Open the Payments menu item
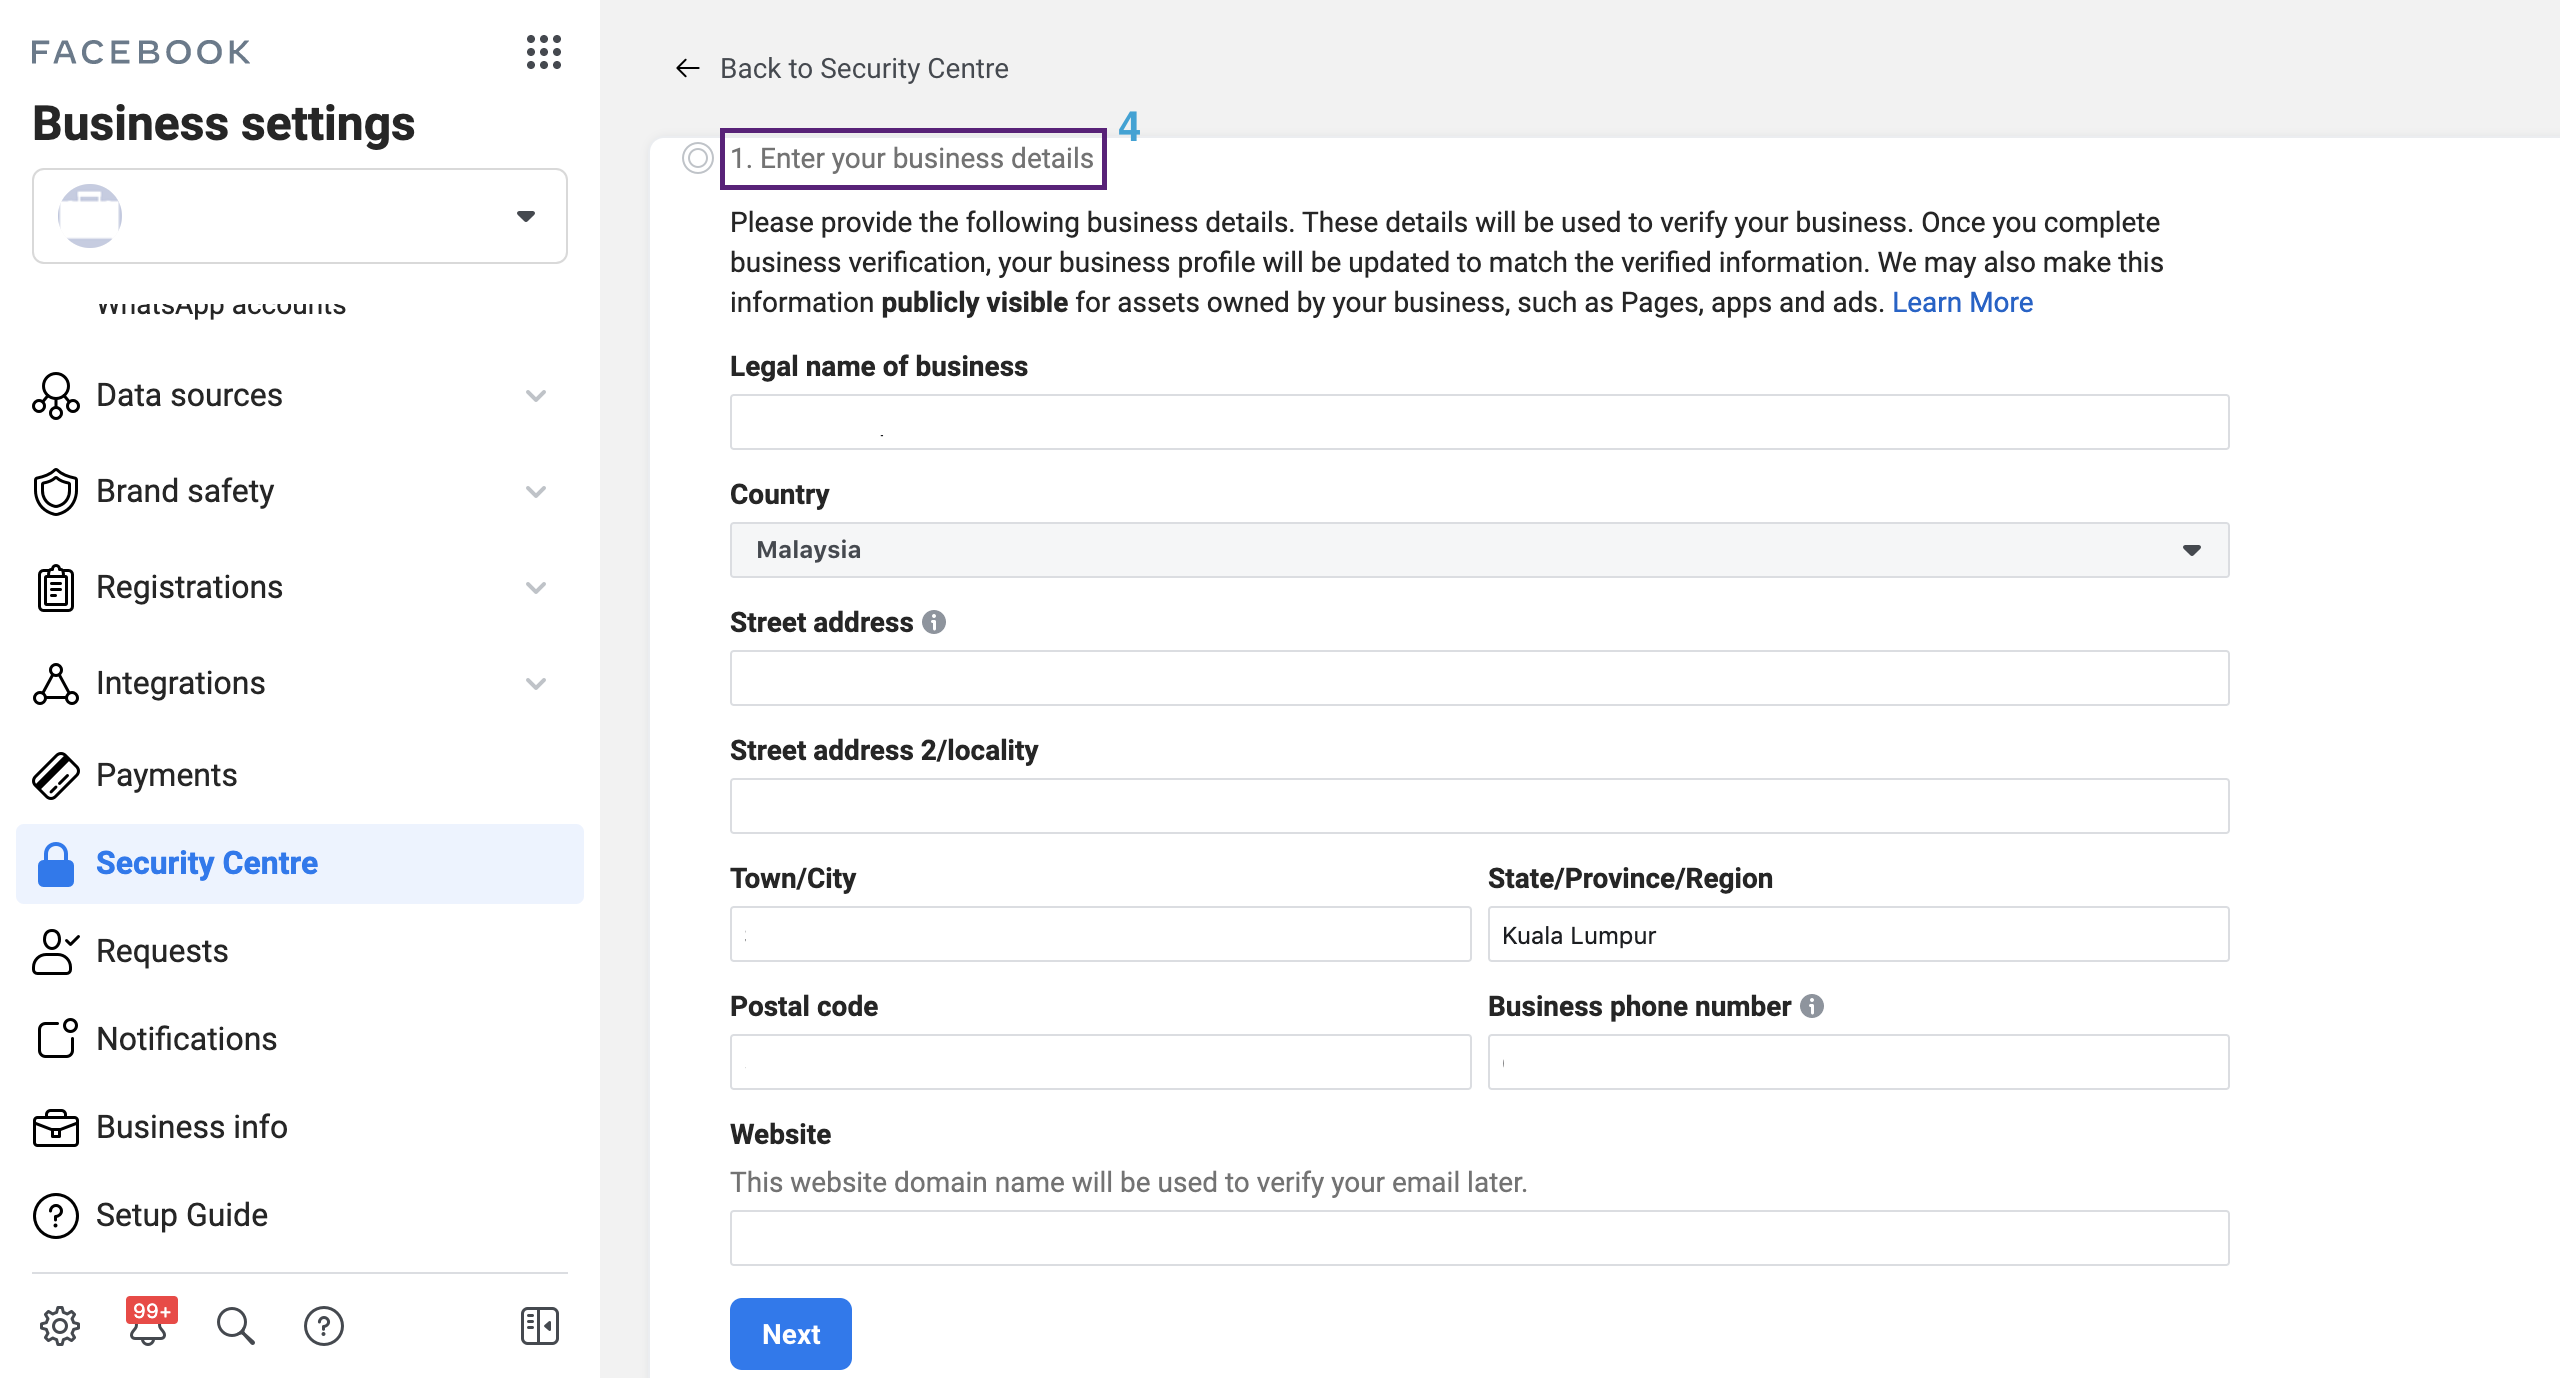This screenshot has width=2560, height=1378. coord(166,775)
